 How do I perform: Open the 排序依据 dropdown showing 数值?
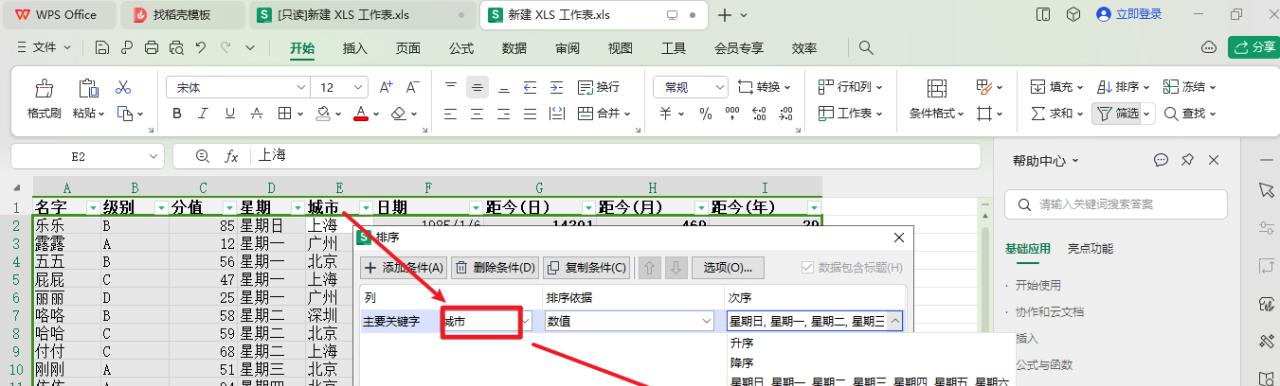[708, 322]
